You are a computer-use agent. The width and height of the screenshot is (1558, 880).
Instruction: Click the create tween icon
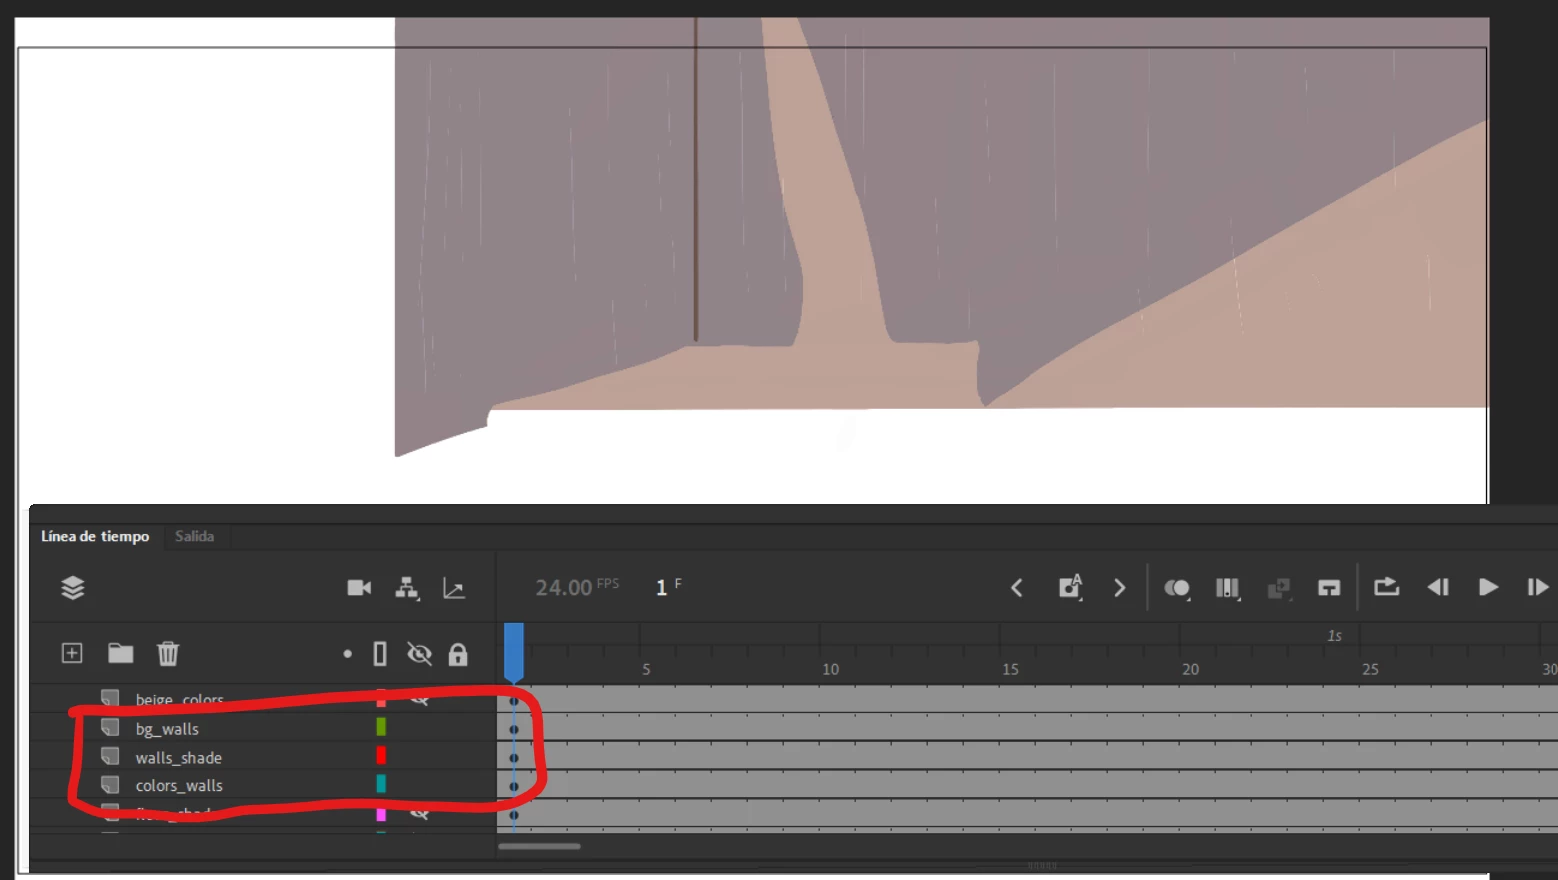tap(1278, 588)
